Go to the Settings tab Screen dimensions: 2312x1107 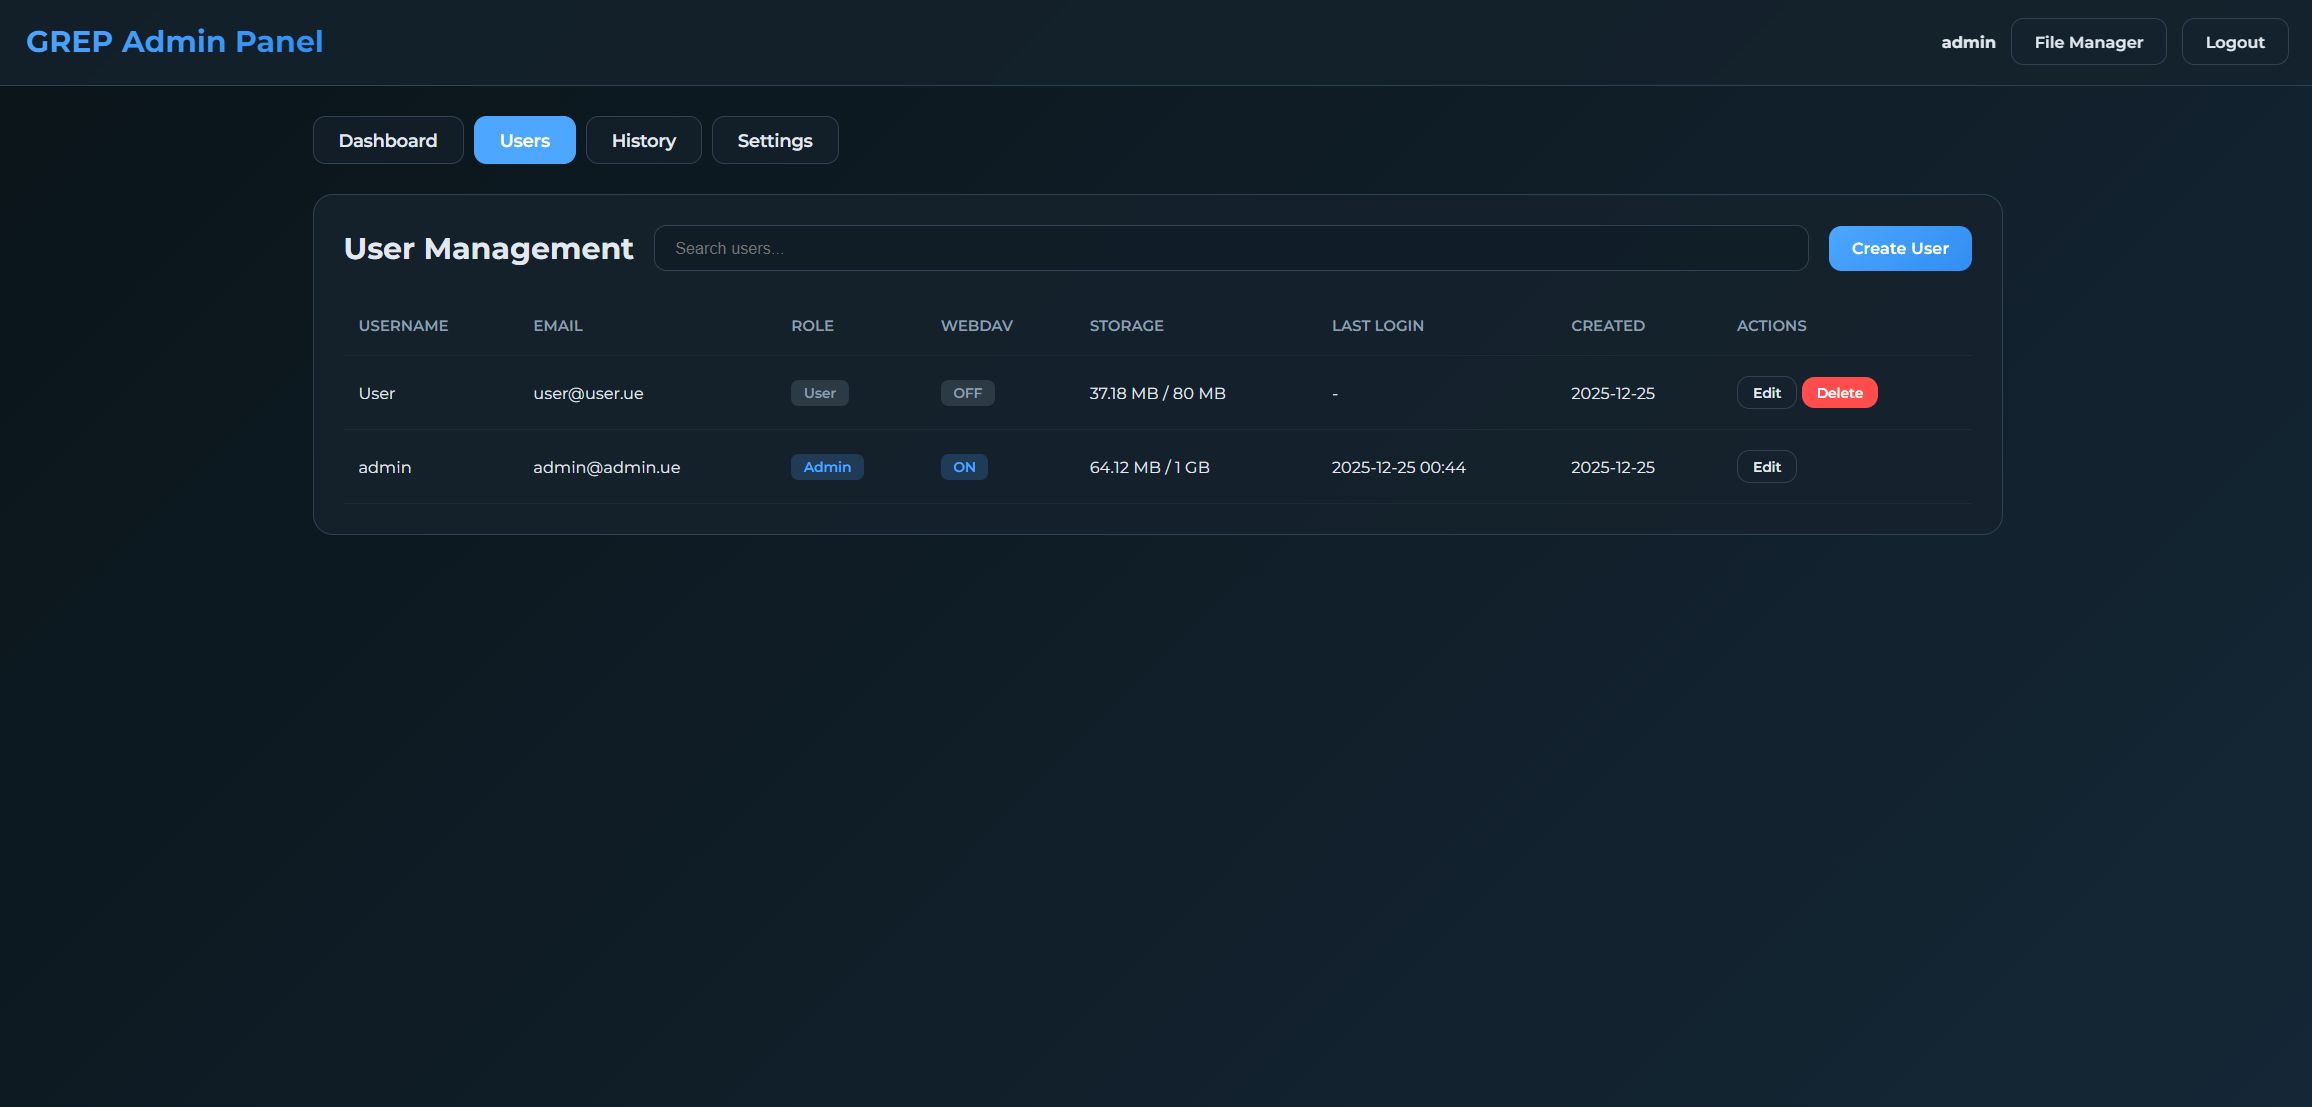(775, 140)
